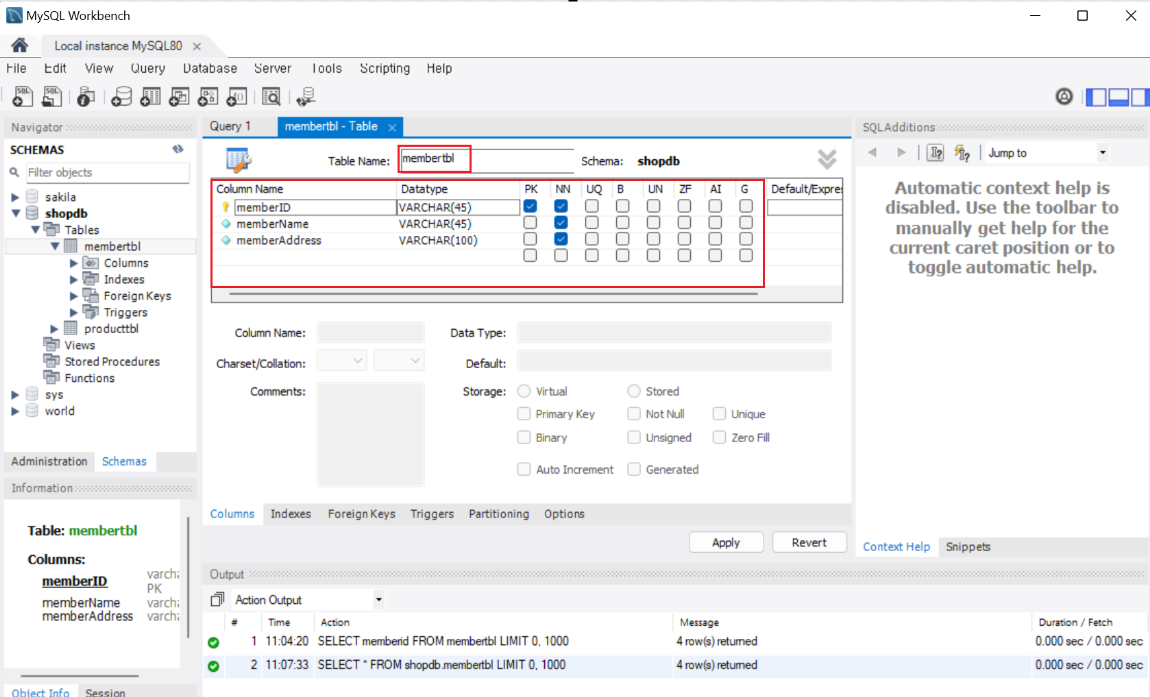Click the table editor icon beside Table Name
Image resolution: width=1150 pixels, height=697 pixels.
(238, 159)
